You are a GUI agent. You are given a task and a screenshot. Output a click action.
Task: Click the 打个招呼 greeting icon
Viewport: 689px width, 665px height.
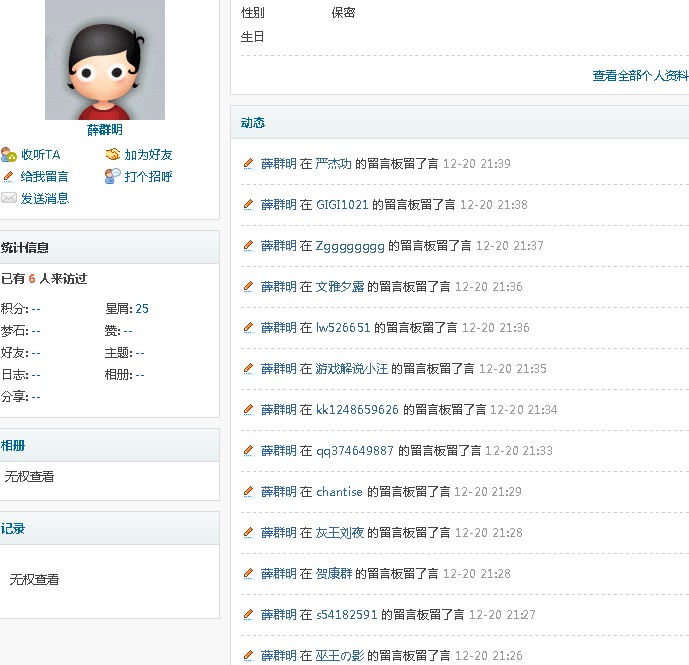tap(112, 176)
